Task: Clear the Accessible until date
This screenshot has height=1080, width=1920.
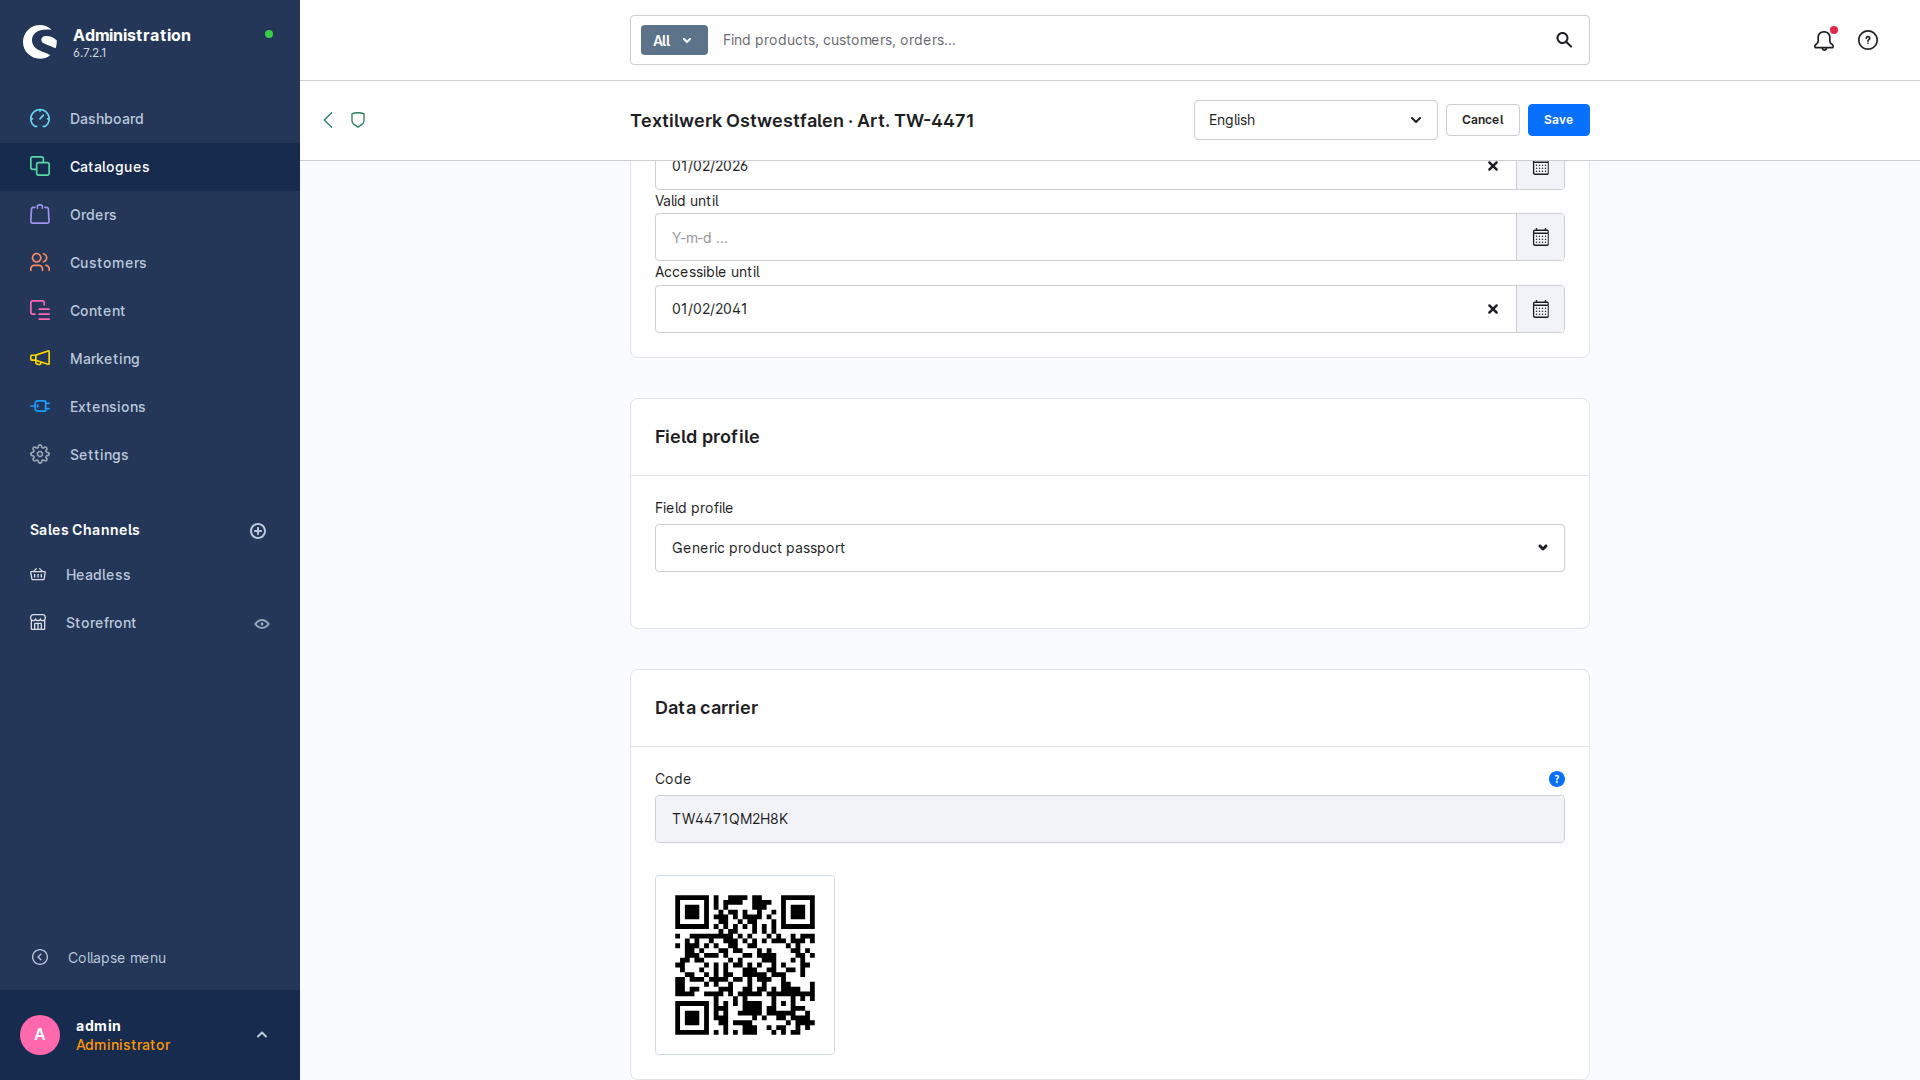Action: point(1493,309)
